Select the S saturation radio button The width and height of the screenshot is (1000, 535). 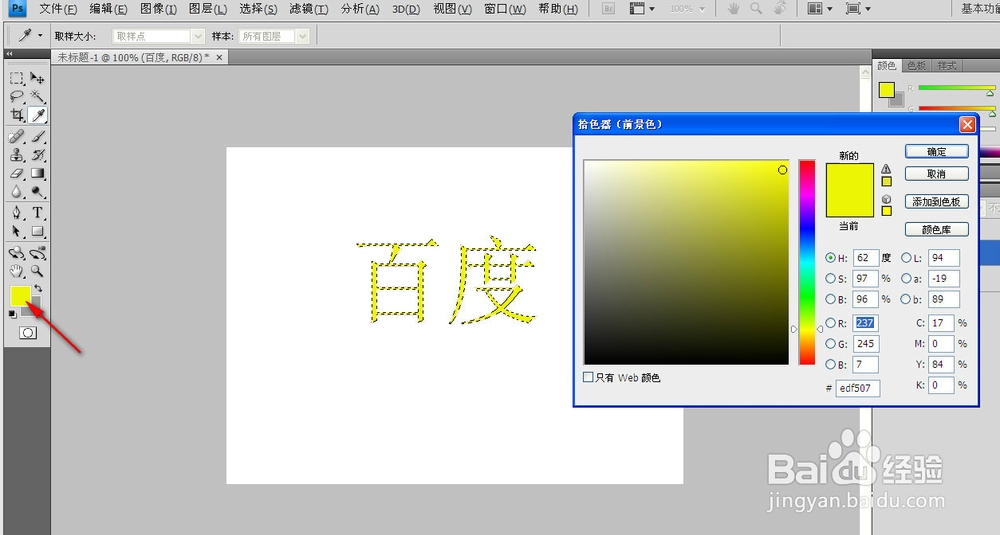click(x=830, y=279)
